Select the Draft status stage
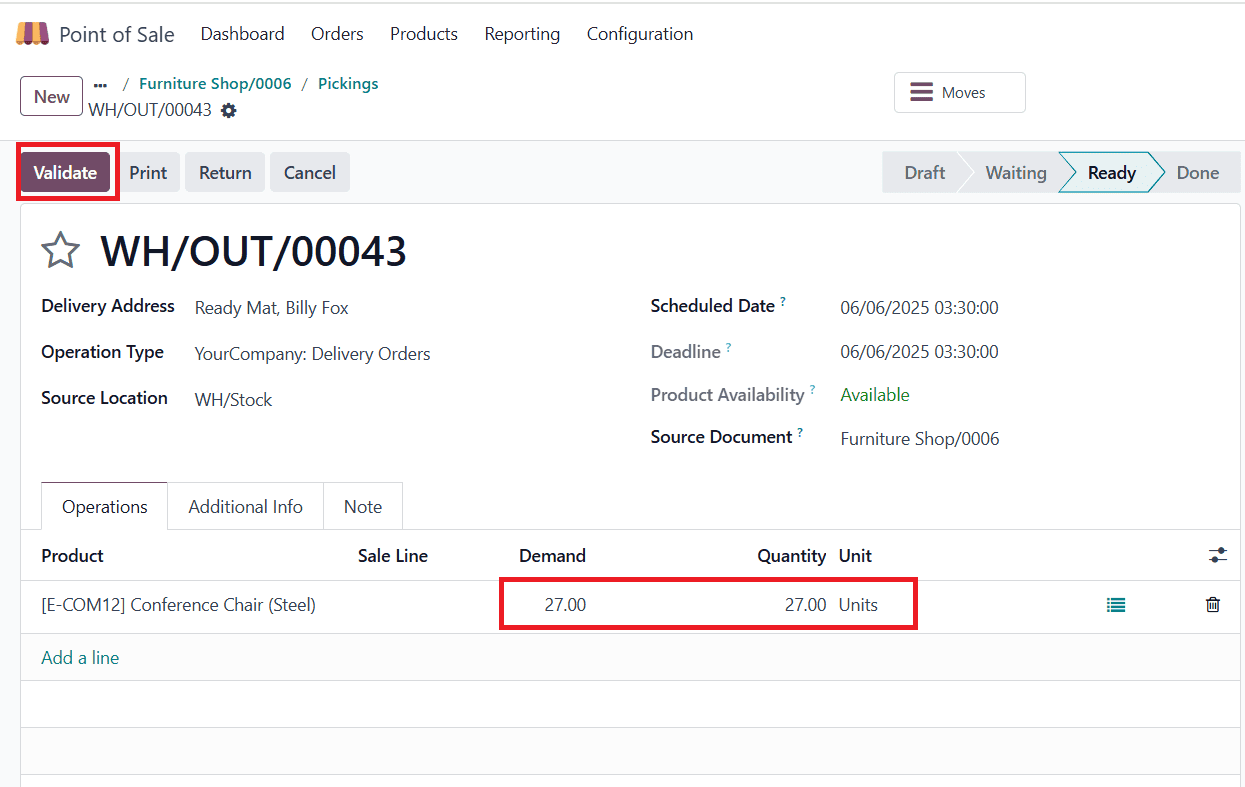1245x787 pixels. 922,172
